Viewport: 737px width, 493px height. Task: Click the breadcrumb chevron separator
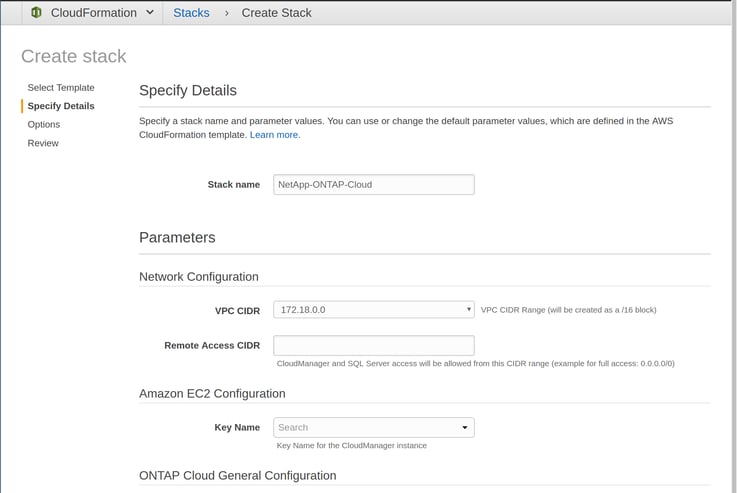tap(227, 13)
